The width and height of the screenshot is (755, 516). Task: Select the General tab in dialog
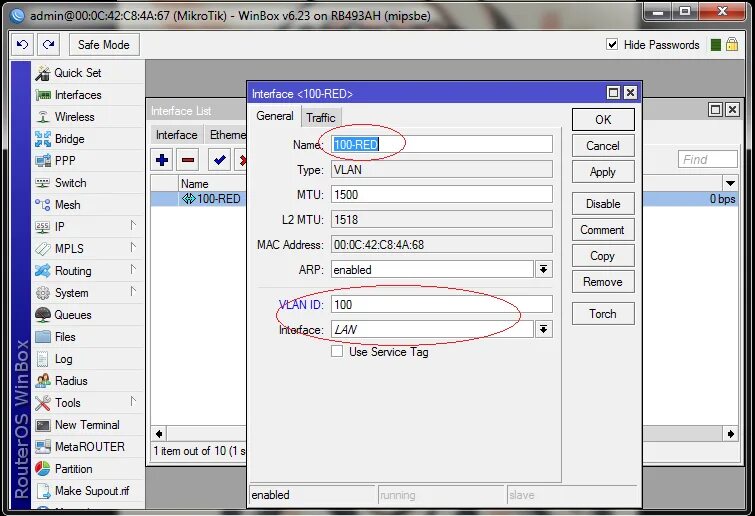pyautogui.click(x=275, y=116)
